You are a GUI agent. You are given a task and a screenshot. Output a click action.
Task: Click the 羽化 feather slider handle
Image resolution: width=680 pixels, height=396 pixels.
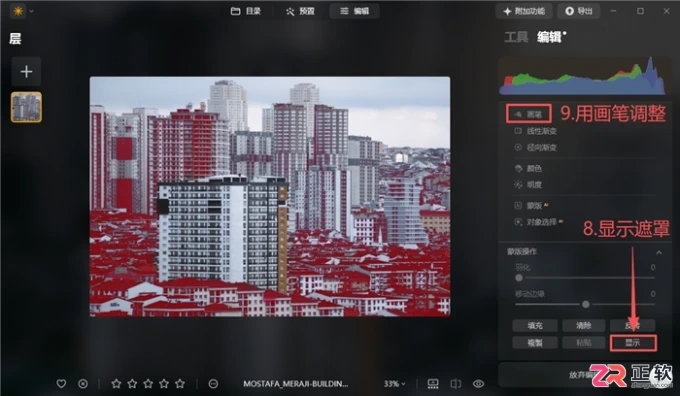[x=519, y=278]
